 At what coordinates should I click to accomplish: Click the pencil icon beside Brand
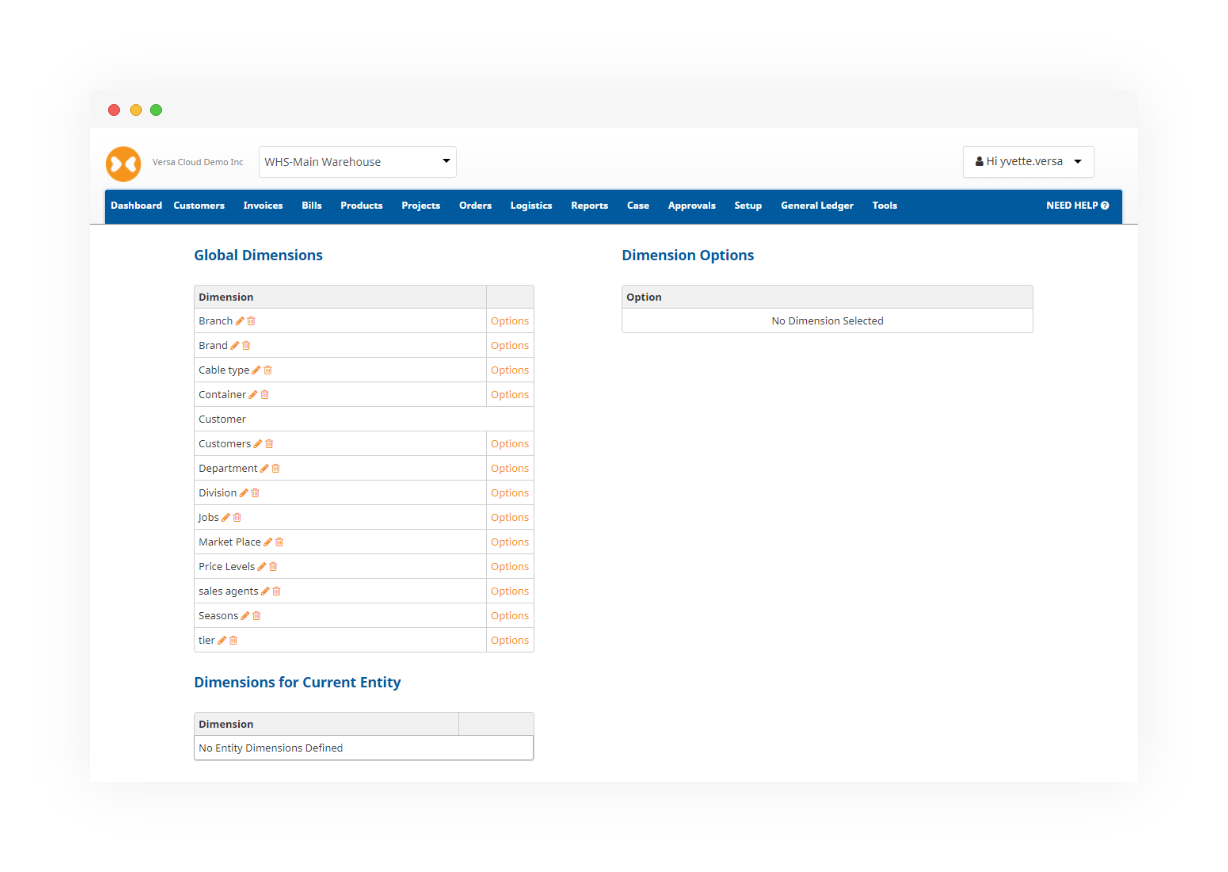pyautogui.click(x=235, y=346)
